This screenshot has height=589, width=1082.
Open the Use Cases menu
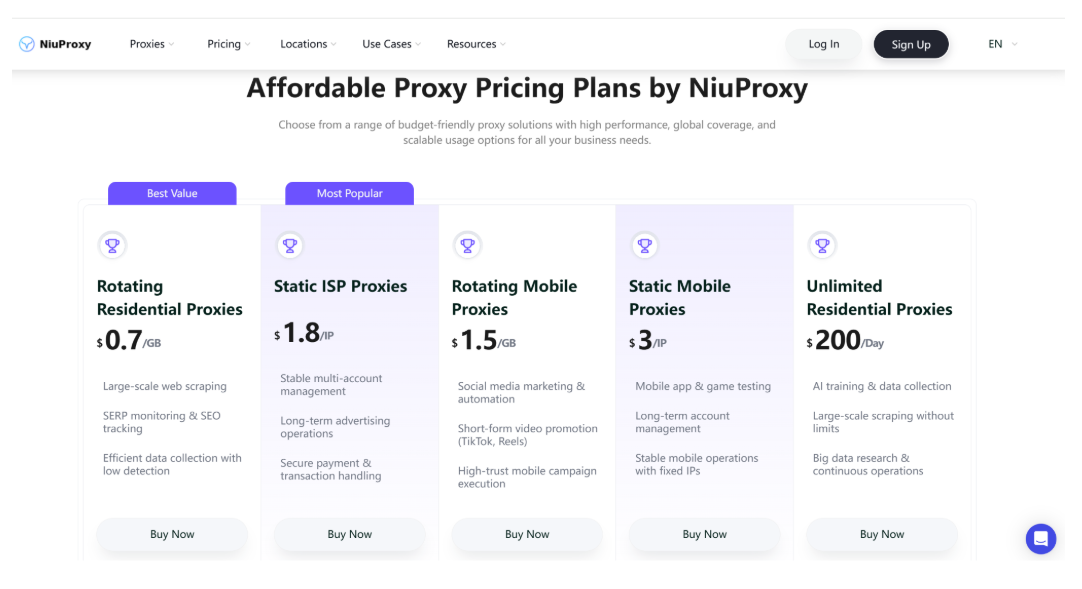[391, 44]
